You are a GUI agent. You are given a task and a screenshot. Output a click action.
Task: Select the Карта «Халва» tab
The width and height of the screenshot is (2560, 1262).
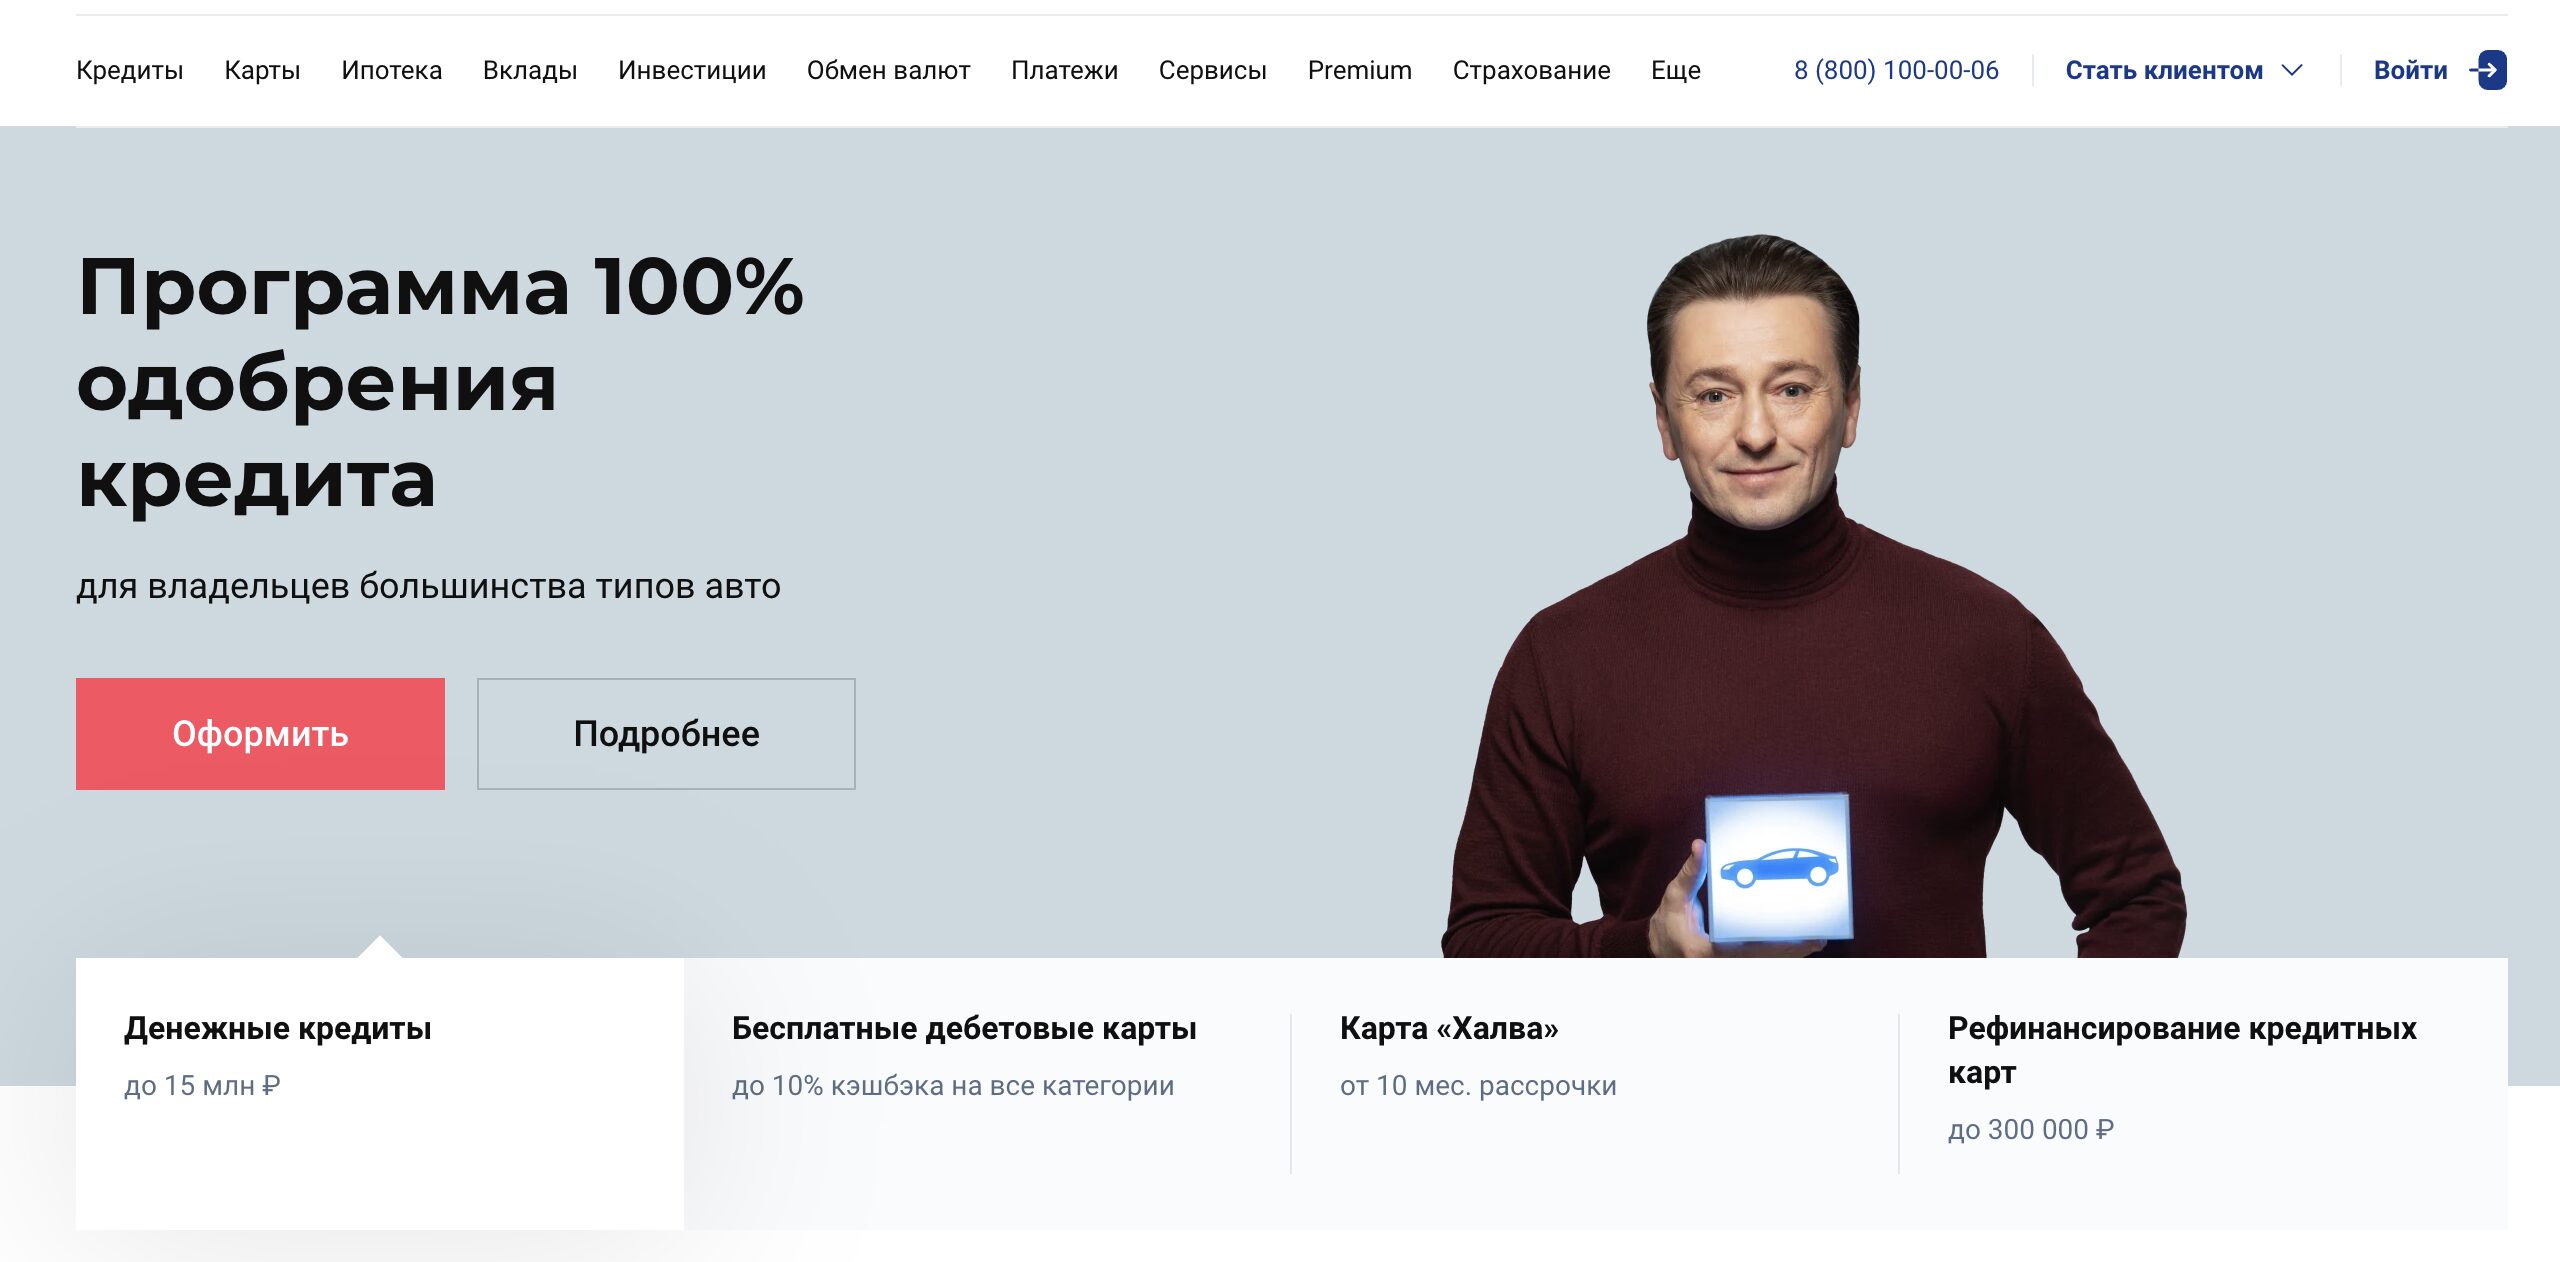[x=1595, y=1093]
